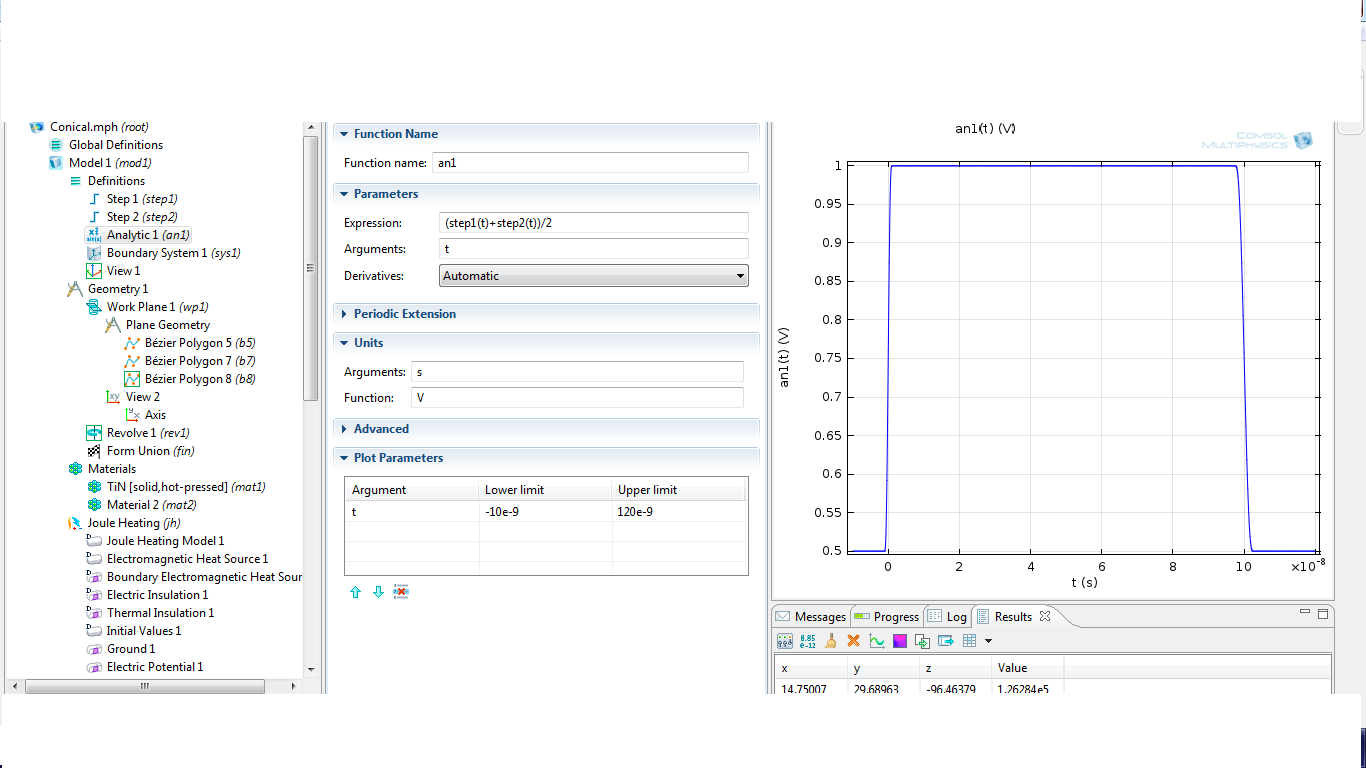Click the Full Precision 8.85e-12 icon

[808, 641]
